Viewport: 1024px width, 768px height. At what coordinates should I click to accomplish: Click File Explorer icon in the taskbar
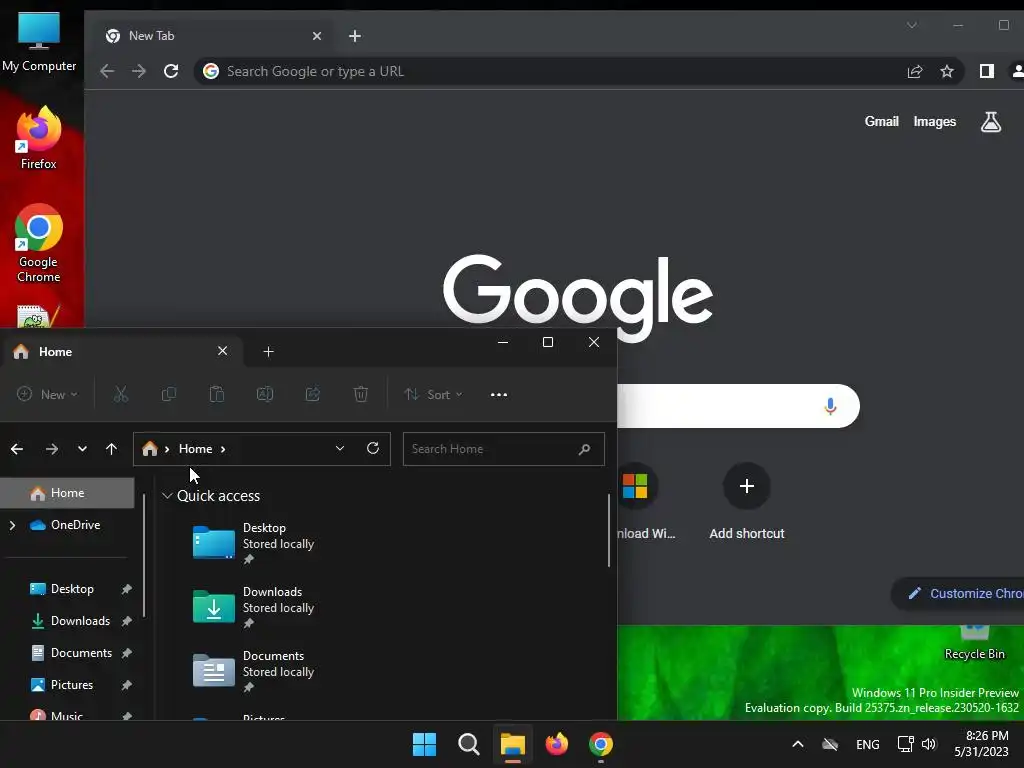tap(513, 744)
